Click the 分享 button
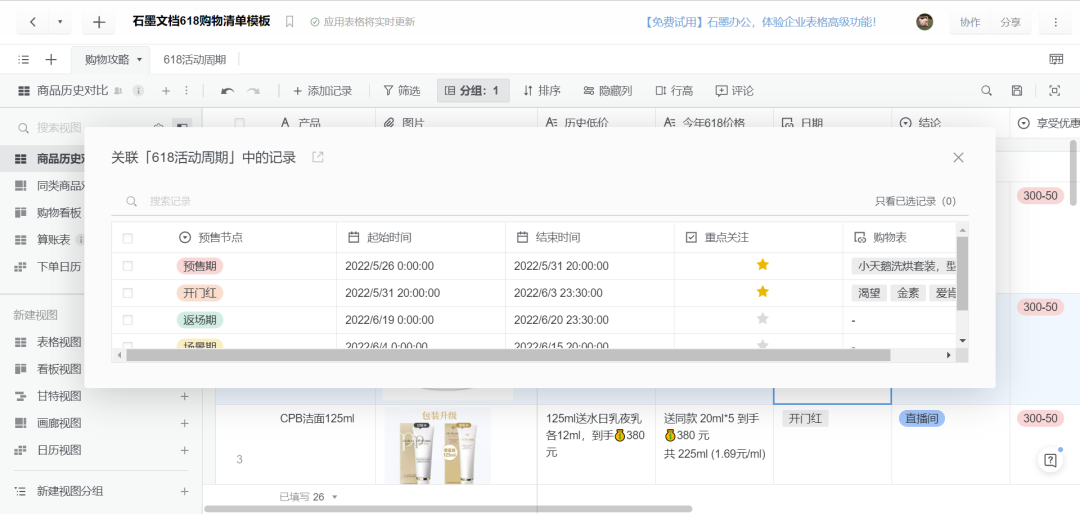 (1010, 22)
